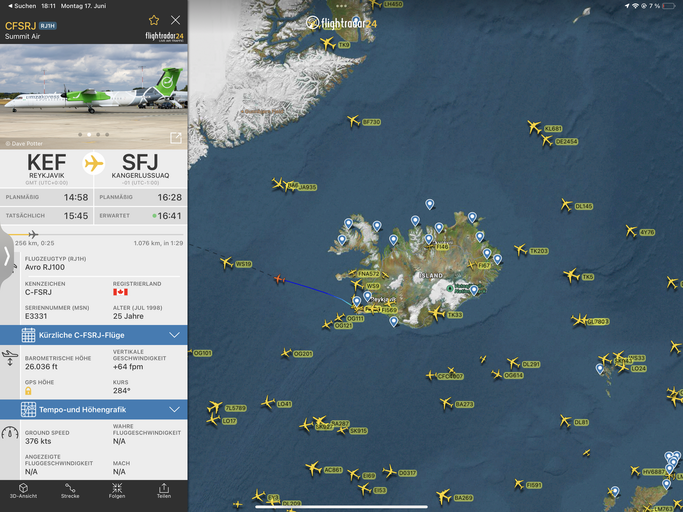The image size is (683, 512).
Task: Collapse the side panel handle arrow
Action: [7, 256]
